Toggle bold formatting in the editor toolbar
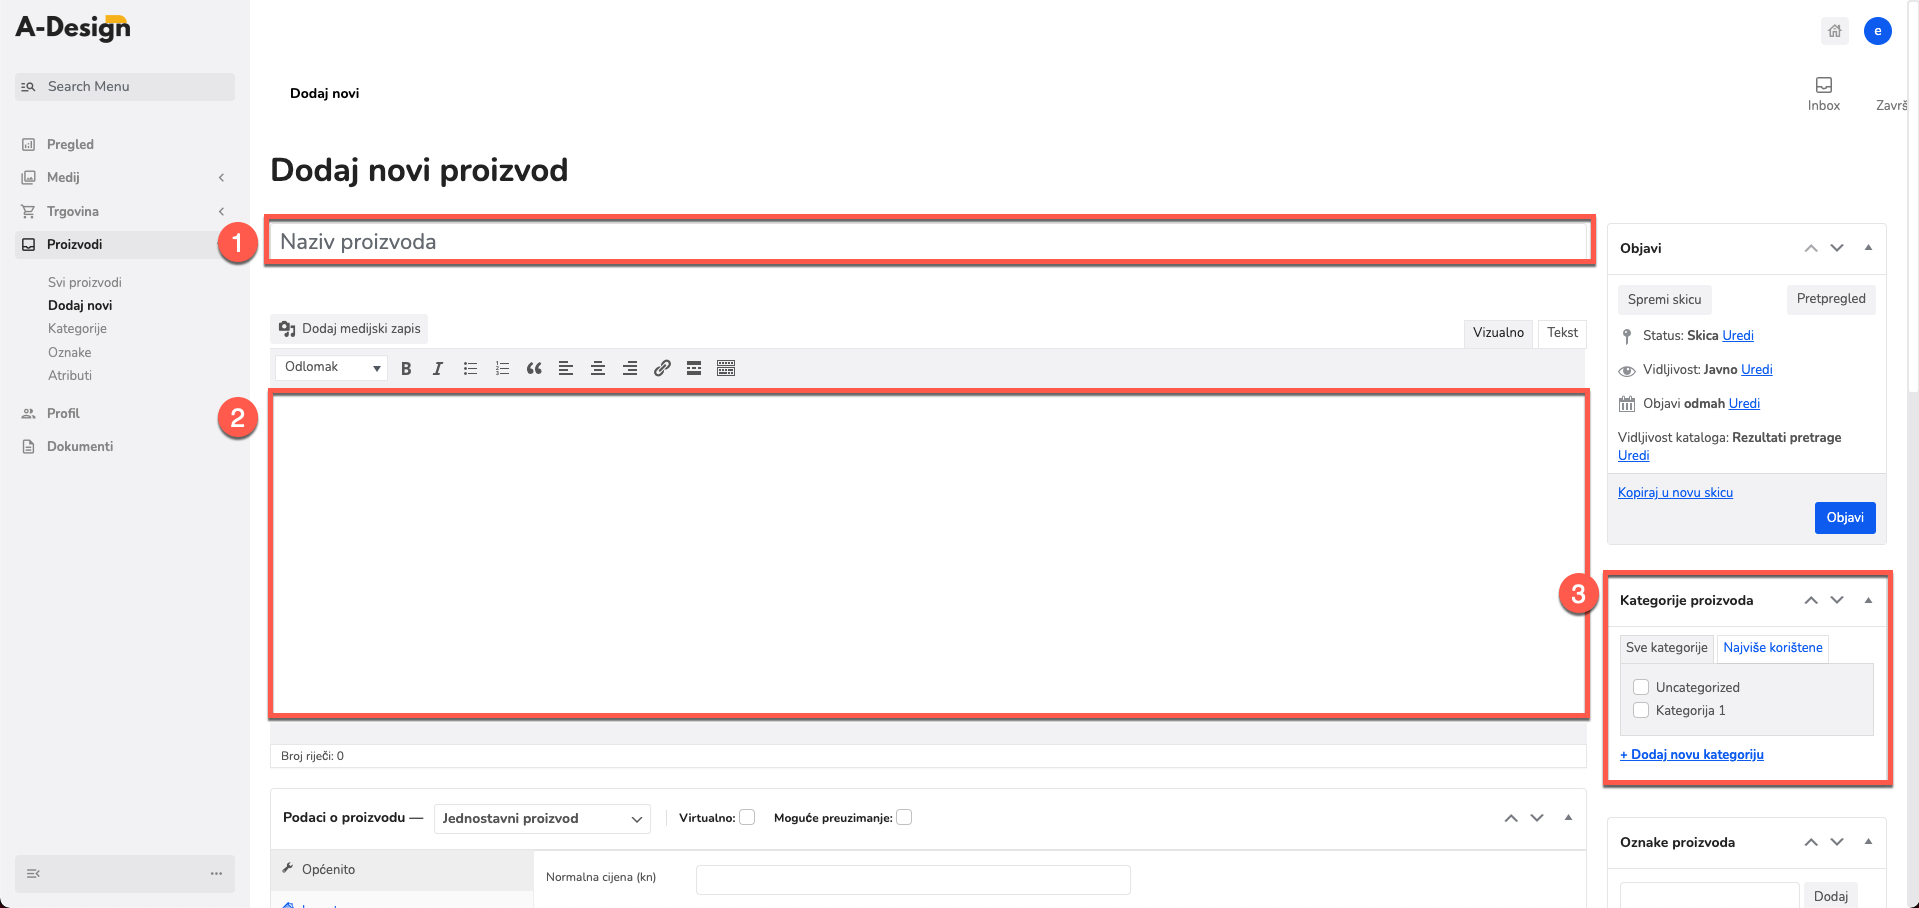Image resolution: width=1919 pixels, height=908 pixels. (x=406, y=368)
